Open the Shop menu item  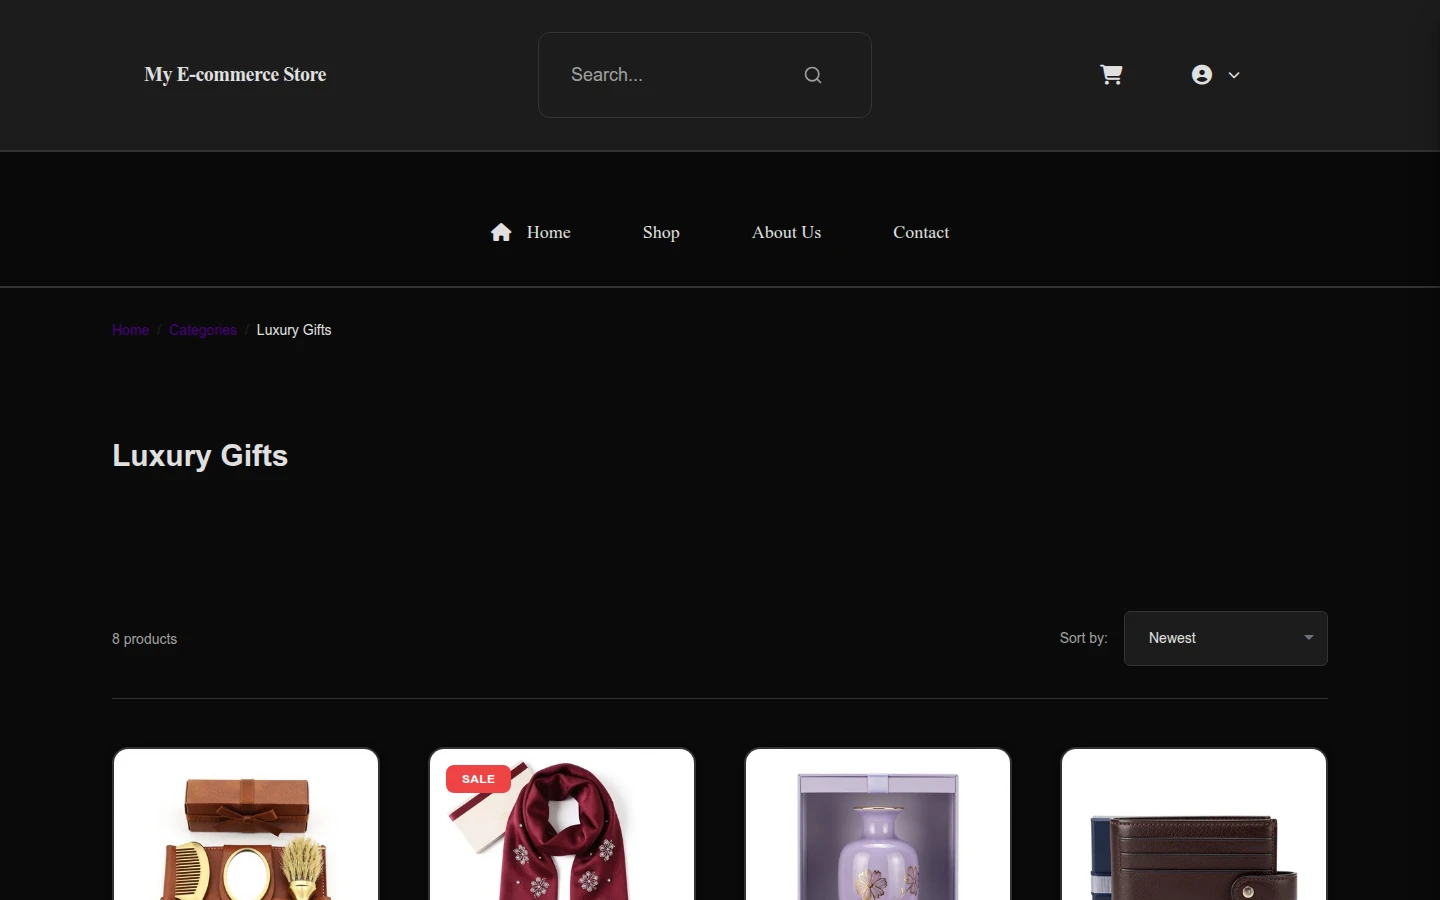point(661,232)
